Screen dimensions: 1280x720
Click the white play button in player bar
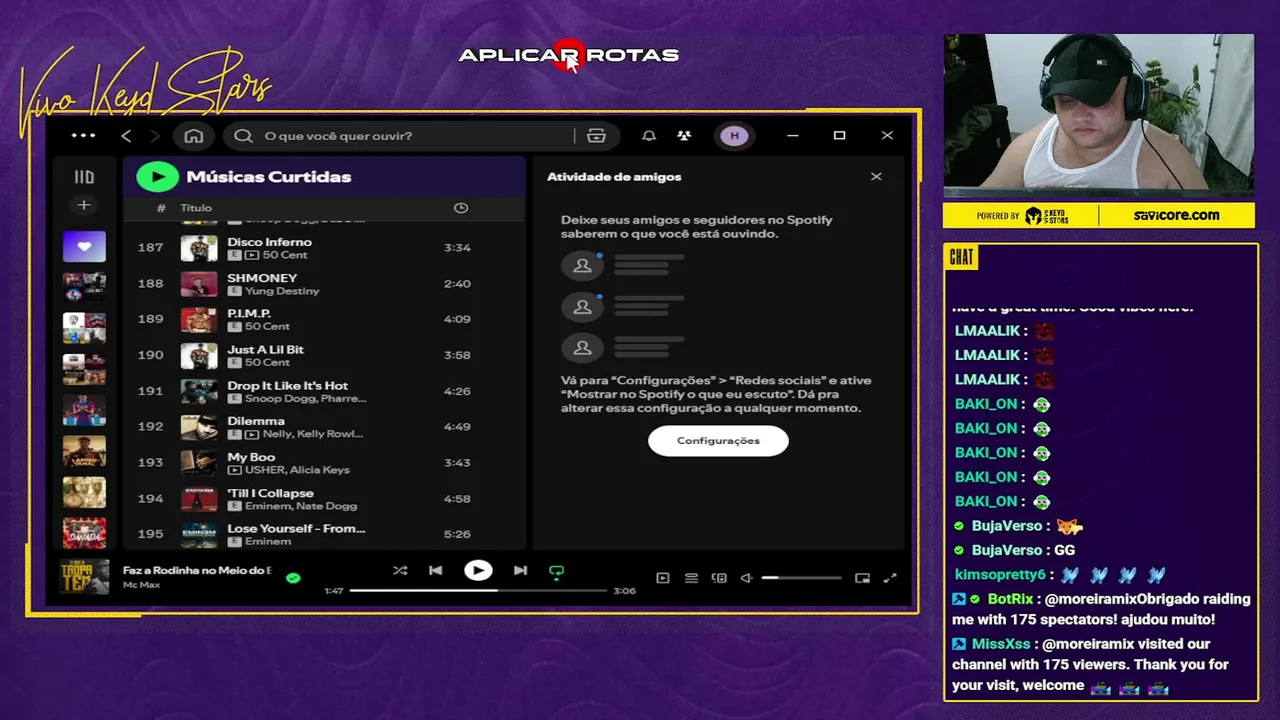478,571
